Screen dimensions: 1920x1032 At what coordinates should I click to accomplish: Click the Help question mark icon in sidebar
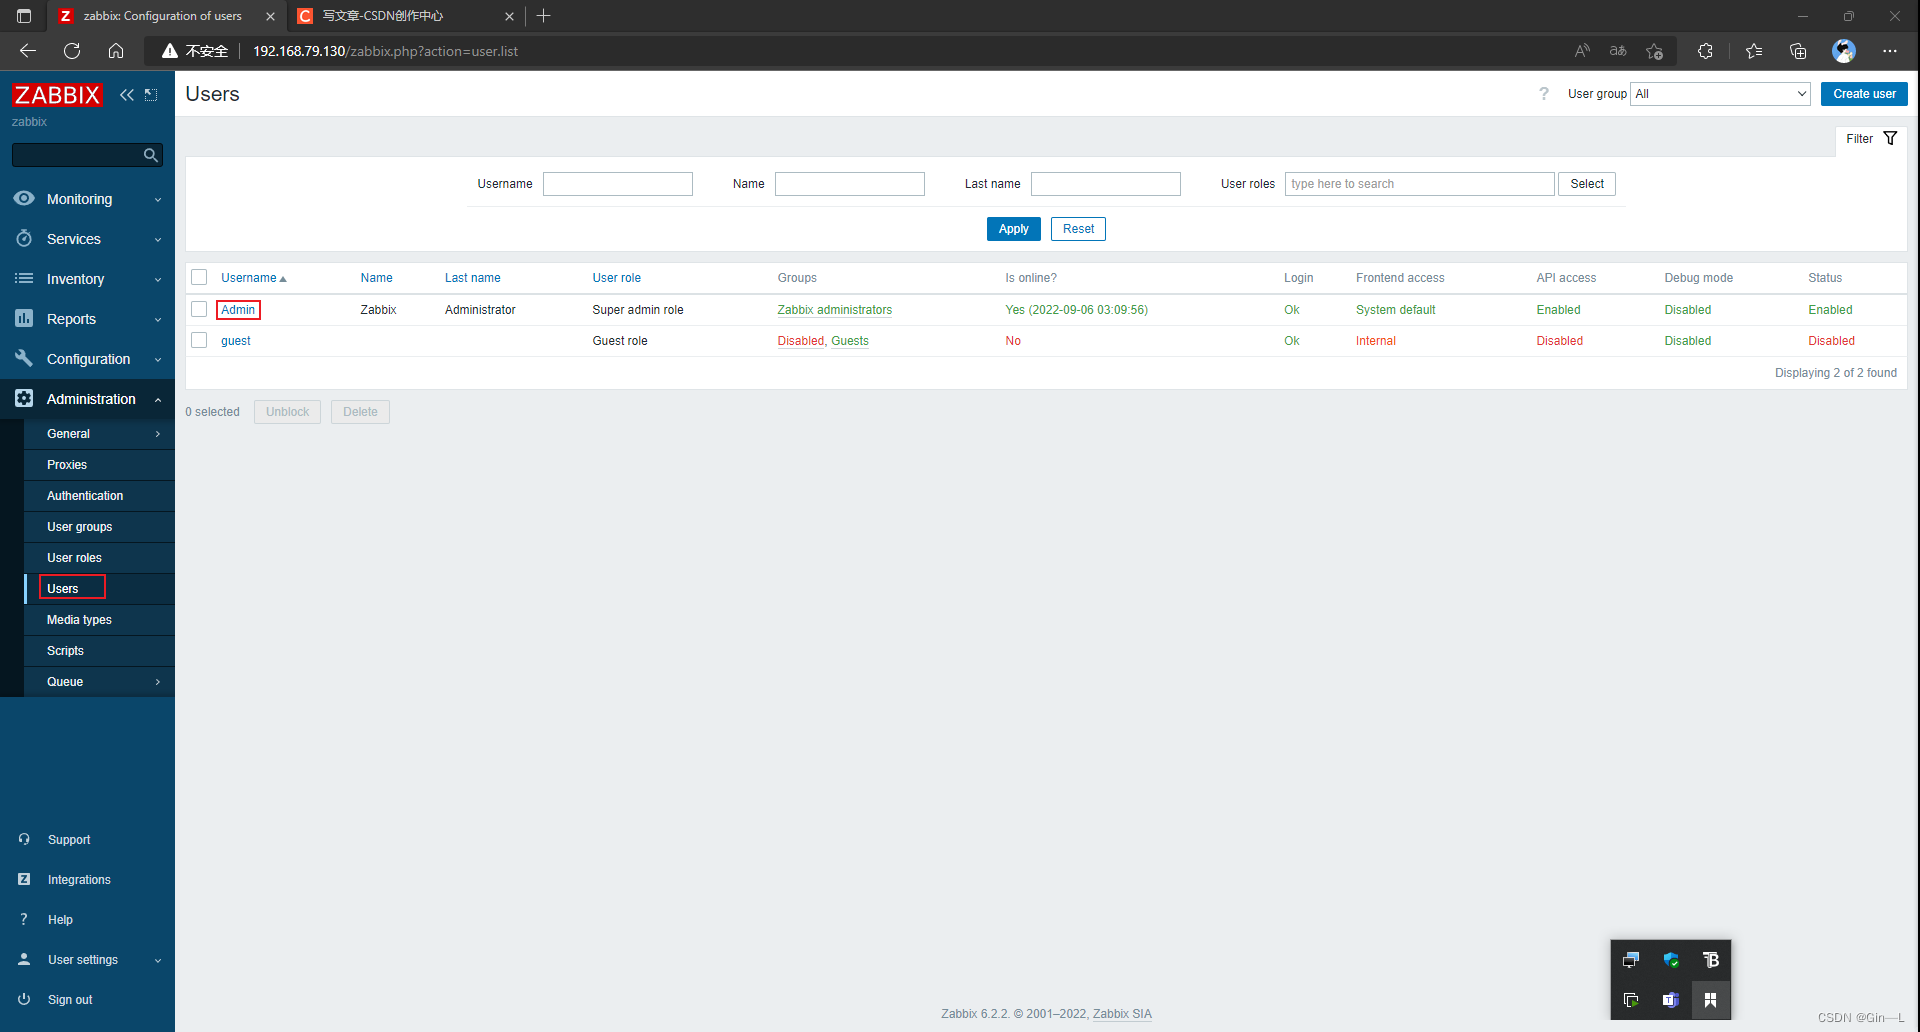tap(24, 919)
